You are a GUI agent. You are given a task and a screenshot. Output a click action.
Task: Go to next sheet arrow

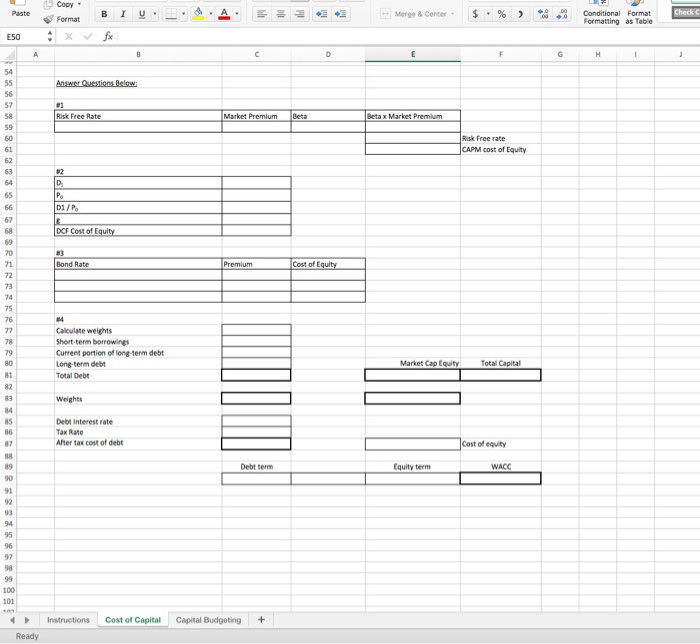click(x=27, y=620)
